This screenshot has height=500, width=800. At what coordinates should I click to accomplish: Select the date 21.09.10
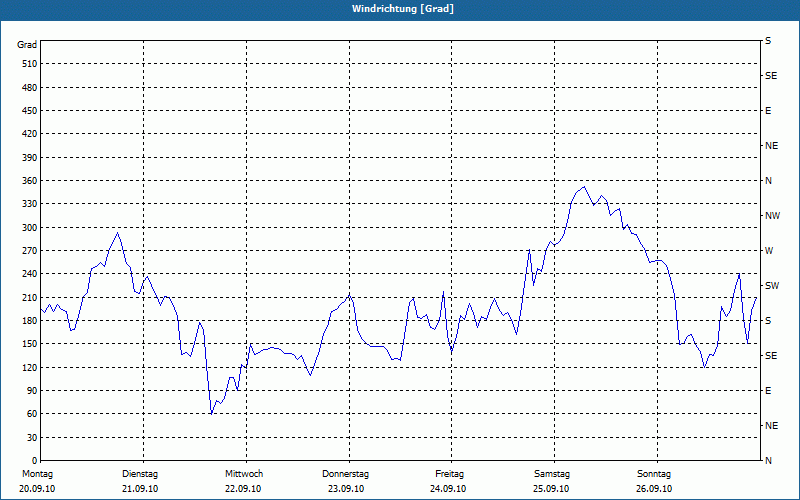coord(140,489)
